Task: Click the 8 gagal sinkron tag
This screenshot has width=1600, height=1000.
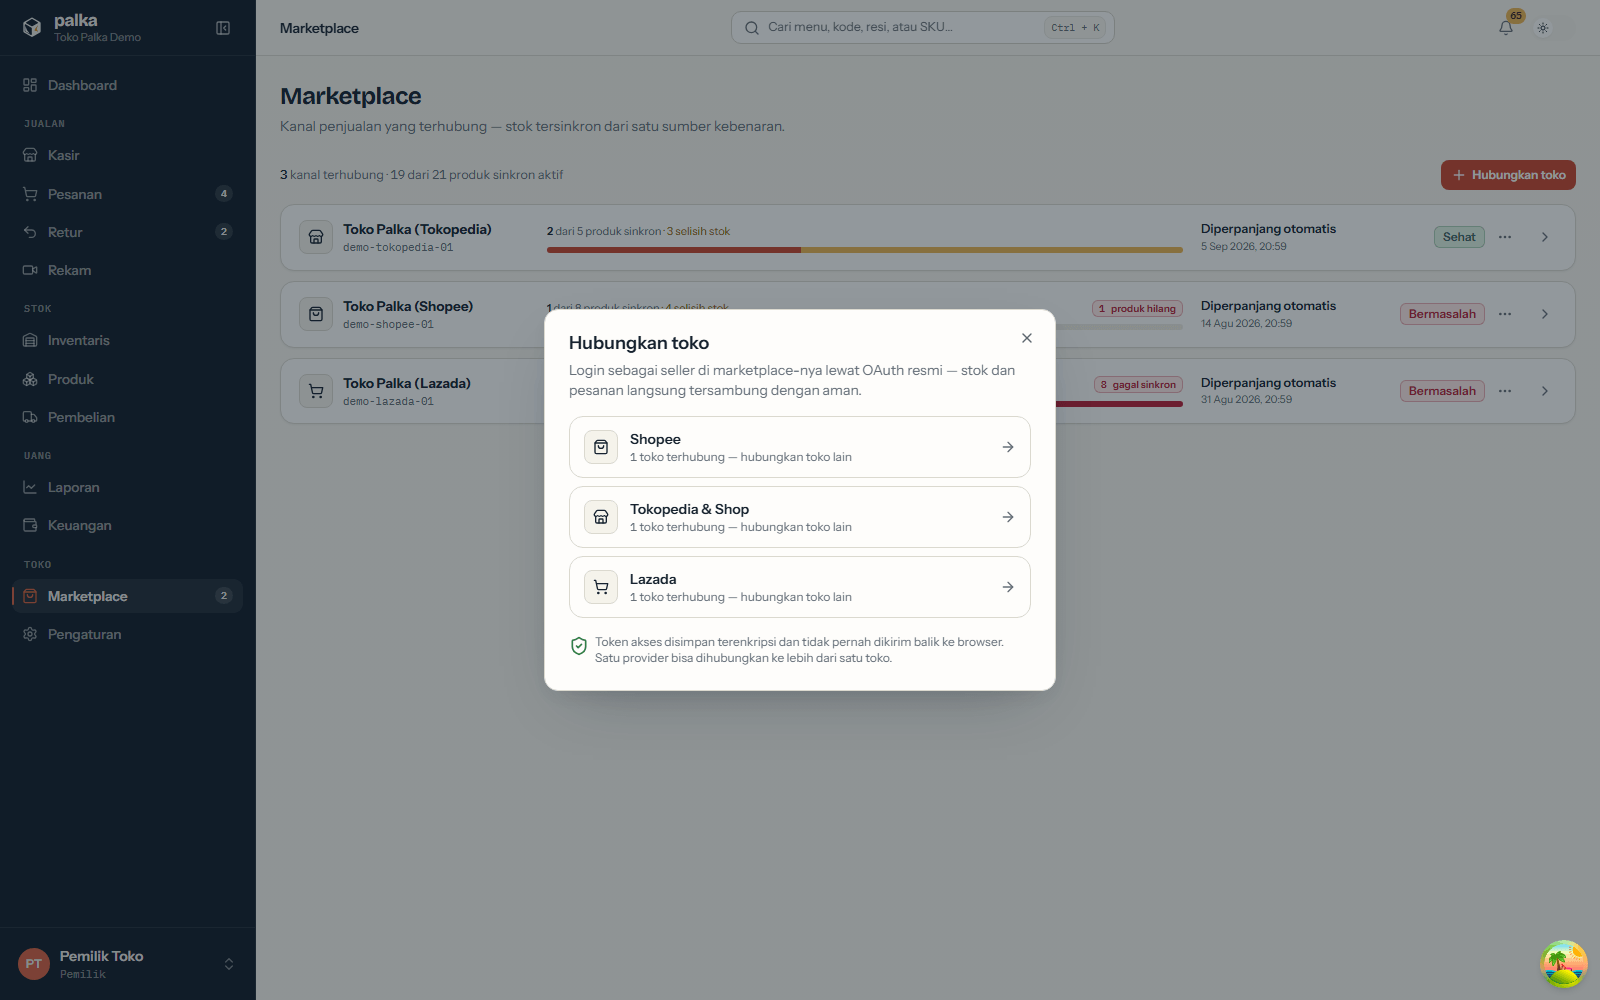Action: [1138, 385]
